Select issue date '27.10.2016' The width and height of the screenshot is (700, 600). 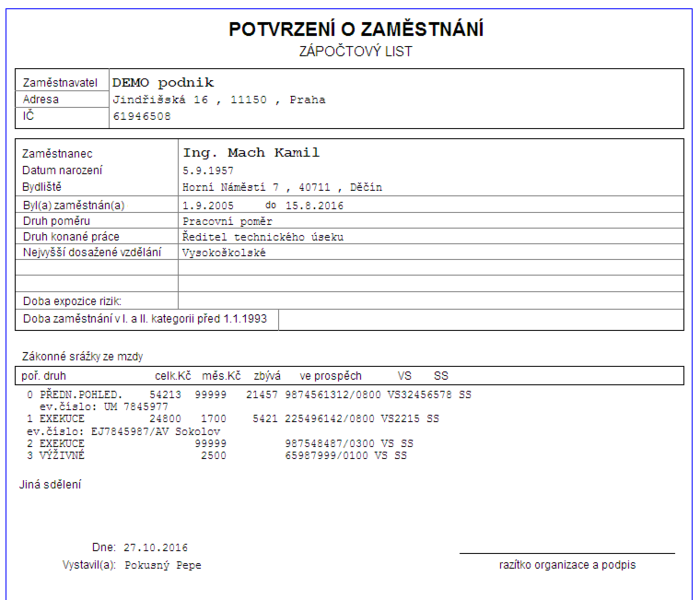coord(156,548)
